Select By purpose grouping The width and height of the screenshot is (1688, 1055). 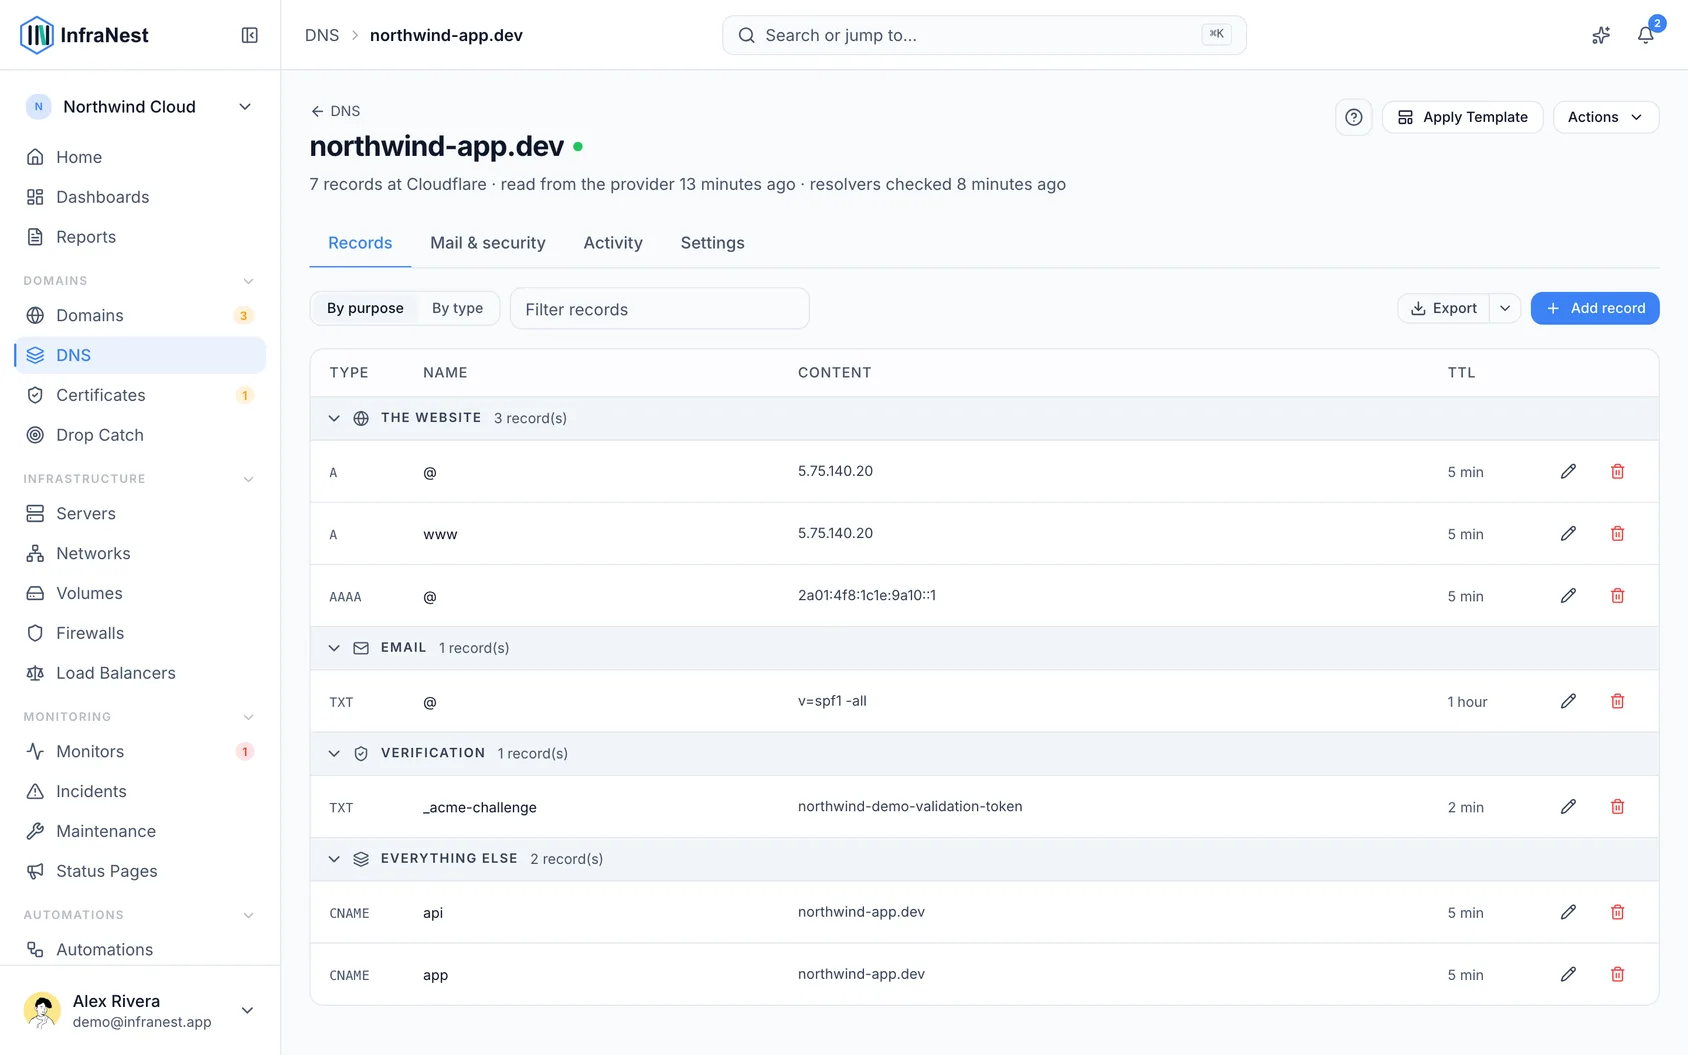coord(365,308)
